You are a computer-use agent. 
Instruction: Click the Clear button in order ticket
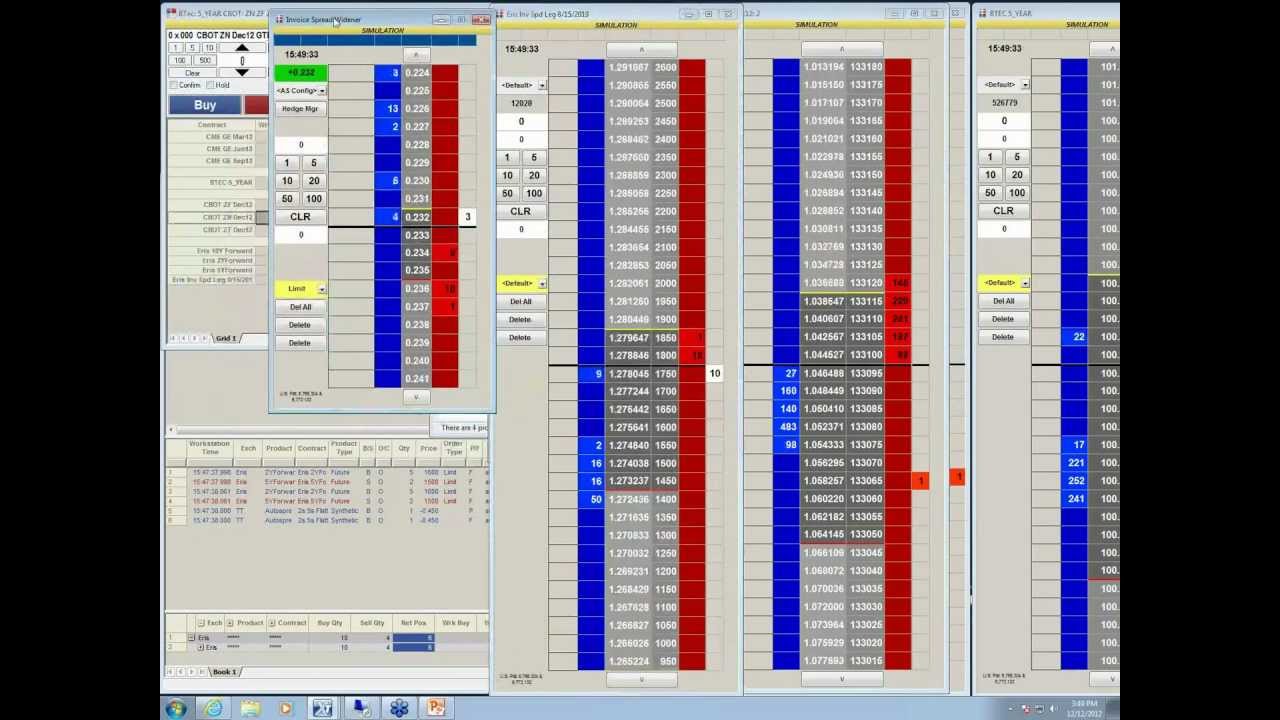click(x=192, y=73)
